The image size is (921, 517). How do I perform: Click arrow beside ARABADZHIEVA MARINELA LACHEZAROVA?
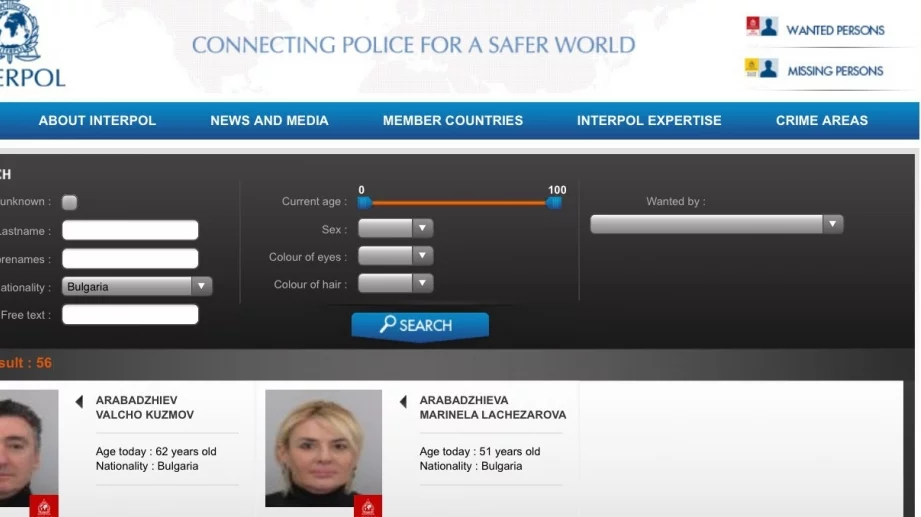[403, 402]
